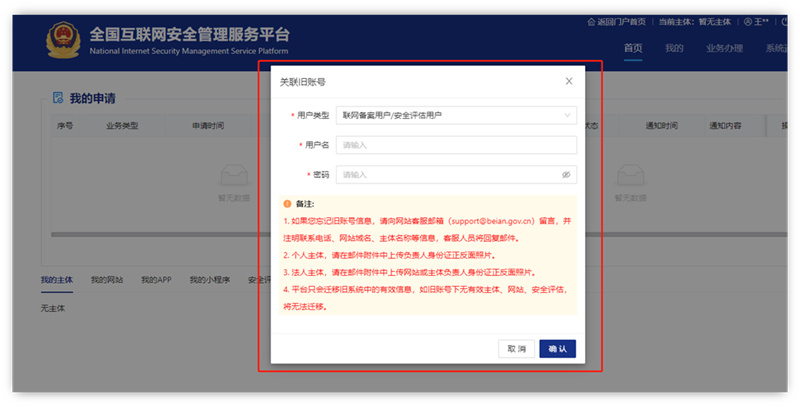Viewport: 800px width, 407px height.
Task: Expand the 用户类型 dropdown arrow
Action: tap(567, 115)
